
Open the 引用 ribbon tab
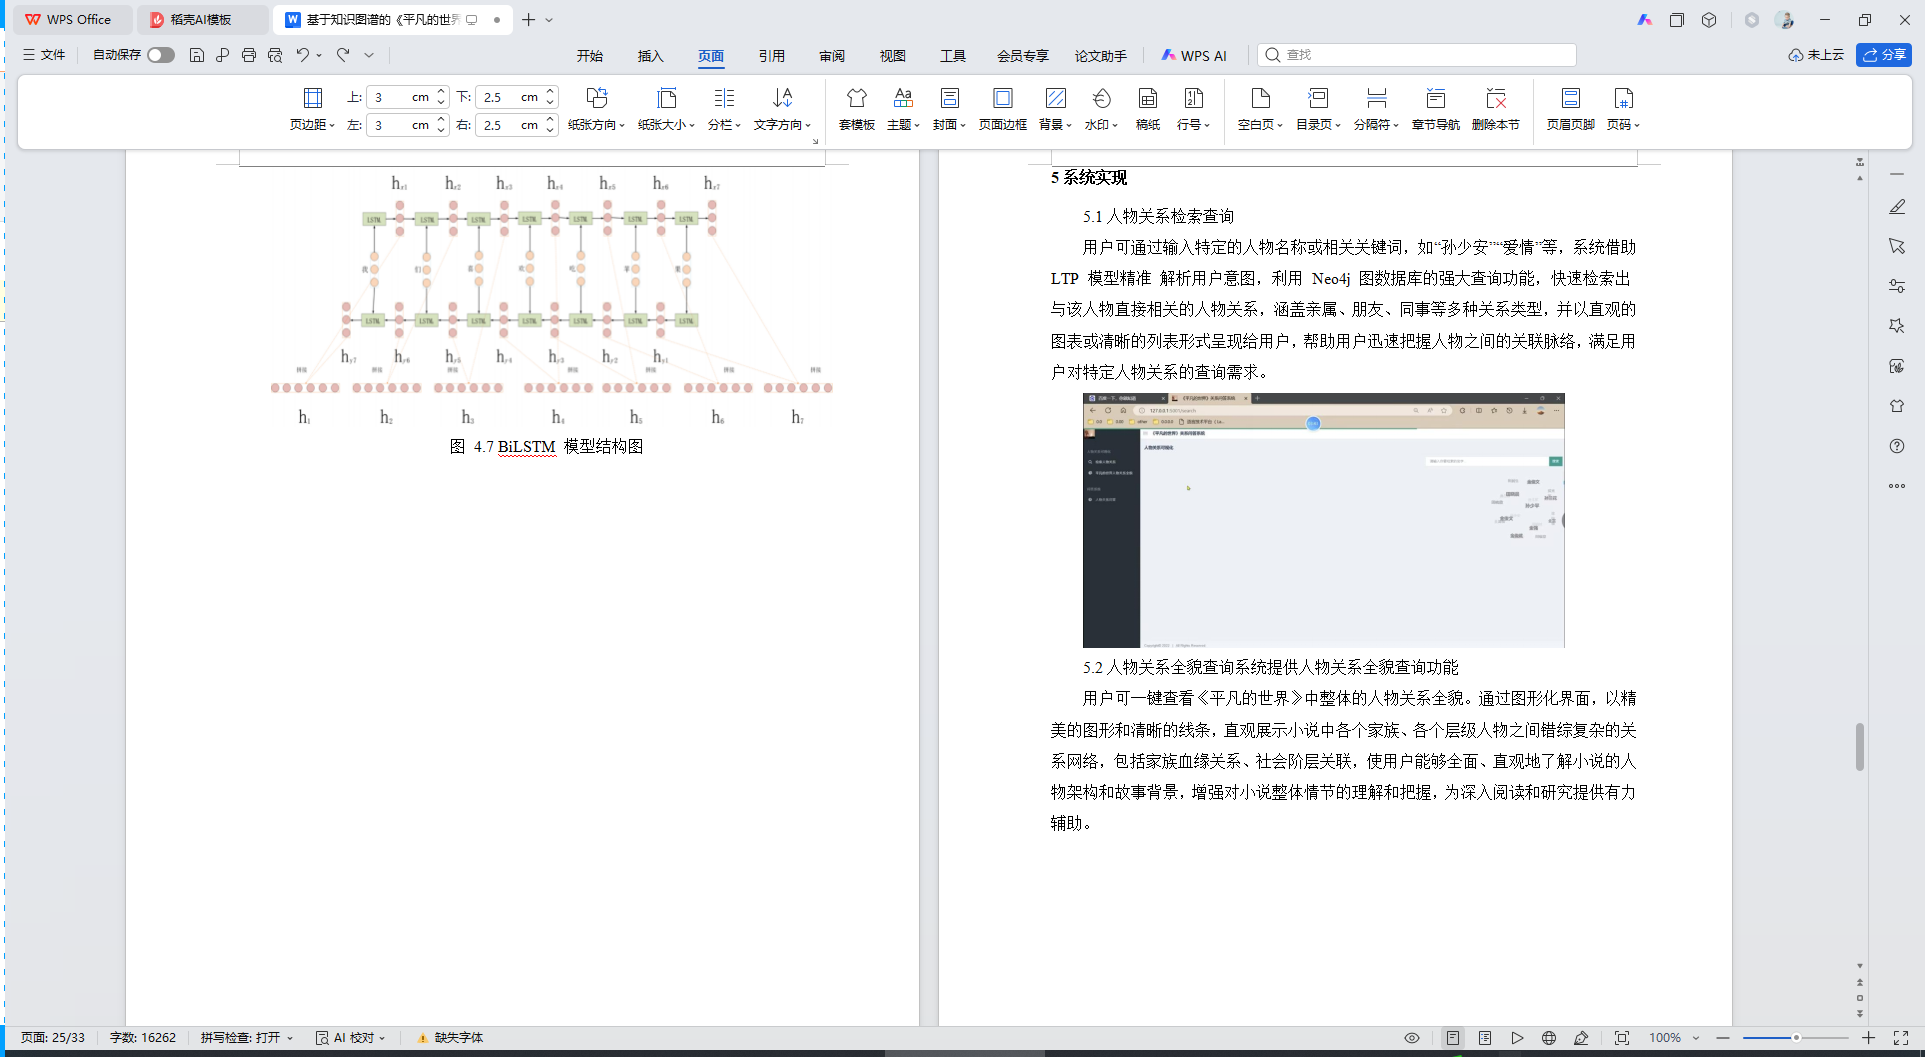pos(772,56)
